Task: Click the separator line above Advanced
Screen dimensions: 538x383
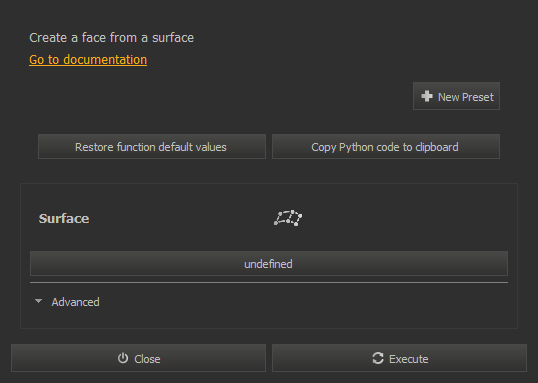Action: pos(269,282)
